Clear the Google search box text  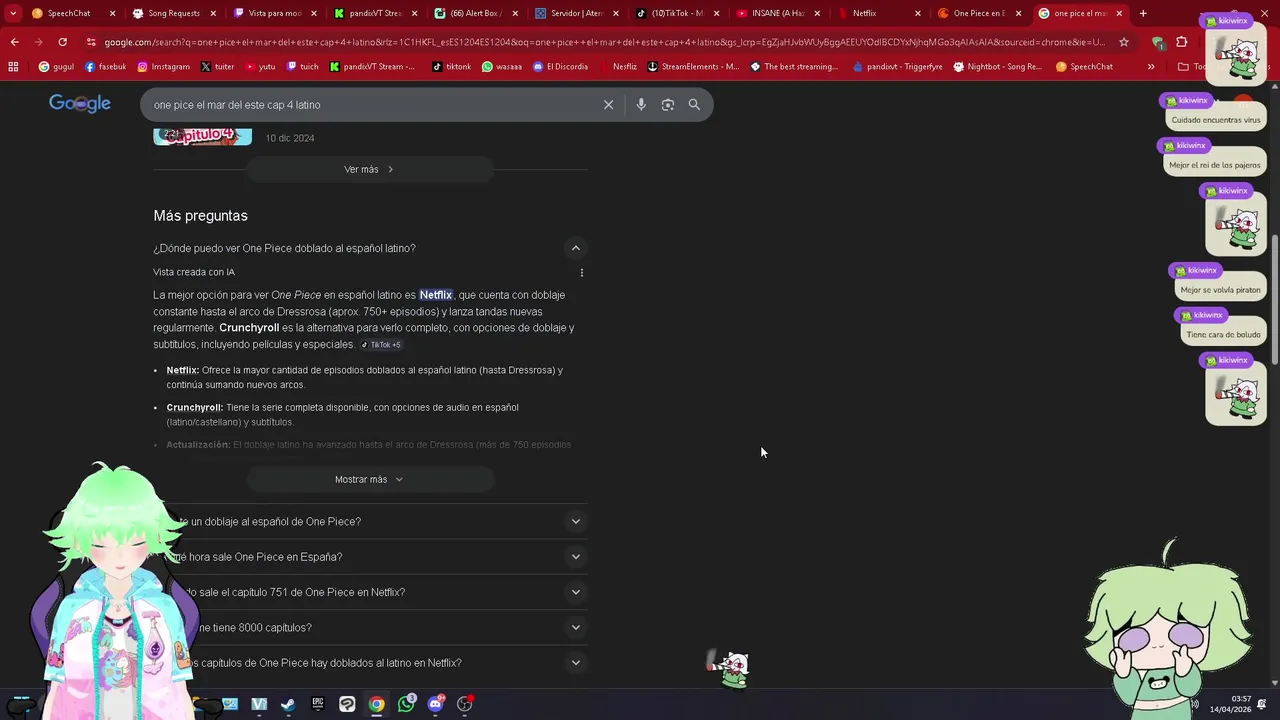[608, 105]
